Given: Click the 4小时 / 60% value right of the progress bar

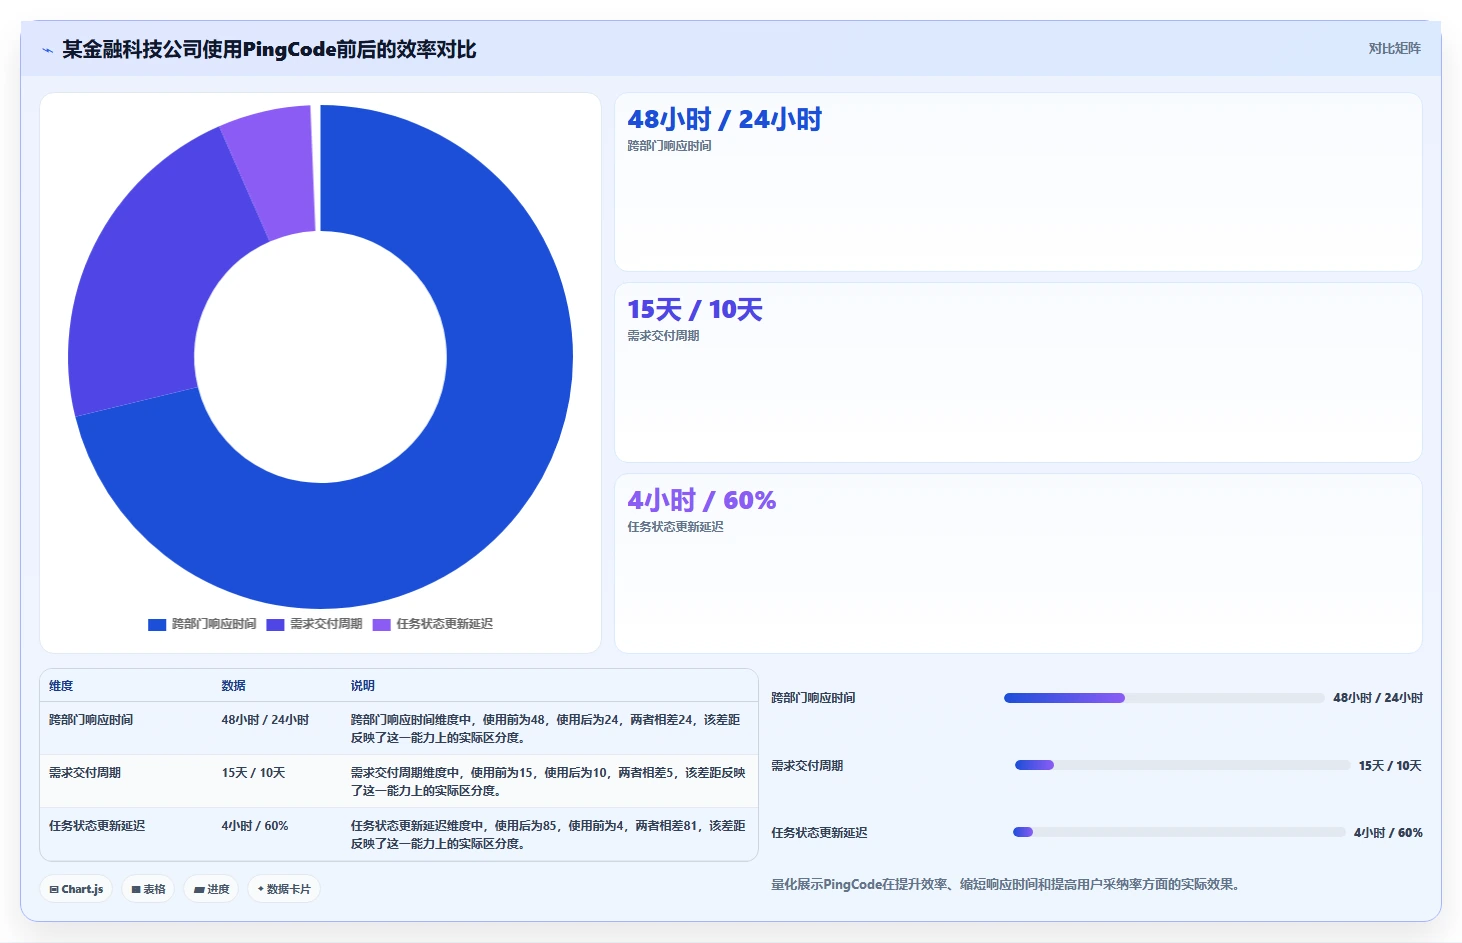Looking at the screenshot, I should (1388, 833).
